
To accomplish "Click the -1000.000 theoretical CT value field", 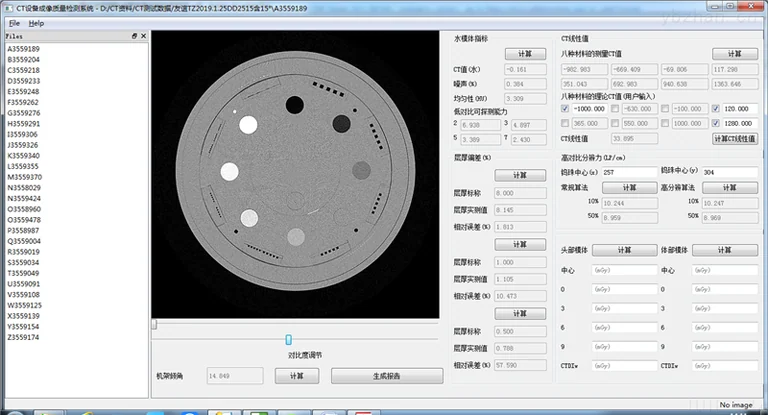I will [x=590, y=109].
